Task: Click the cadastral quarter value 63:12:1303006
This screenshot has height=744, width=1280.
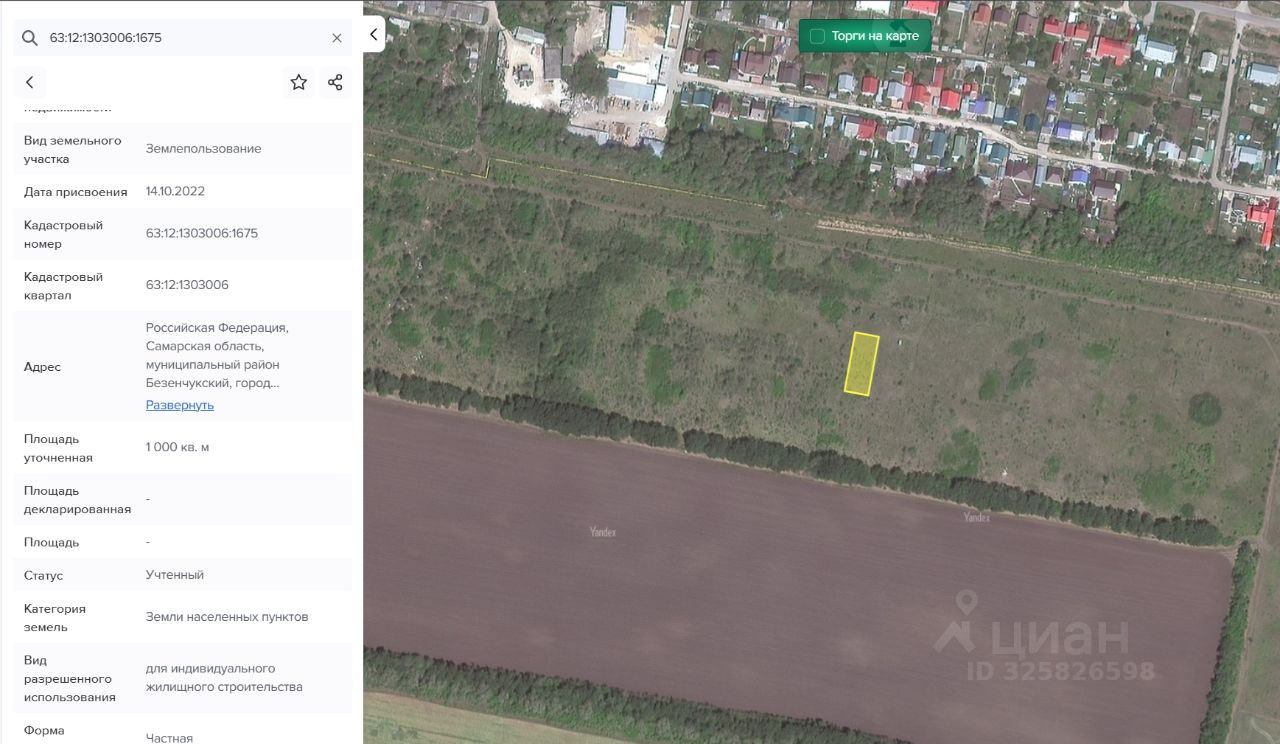Action: click(187, 285)
